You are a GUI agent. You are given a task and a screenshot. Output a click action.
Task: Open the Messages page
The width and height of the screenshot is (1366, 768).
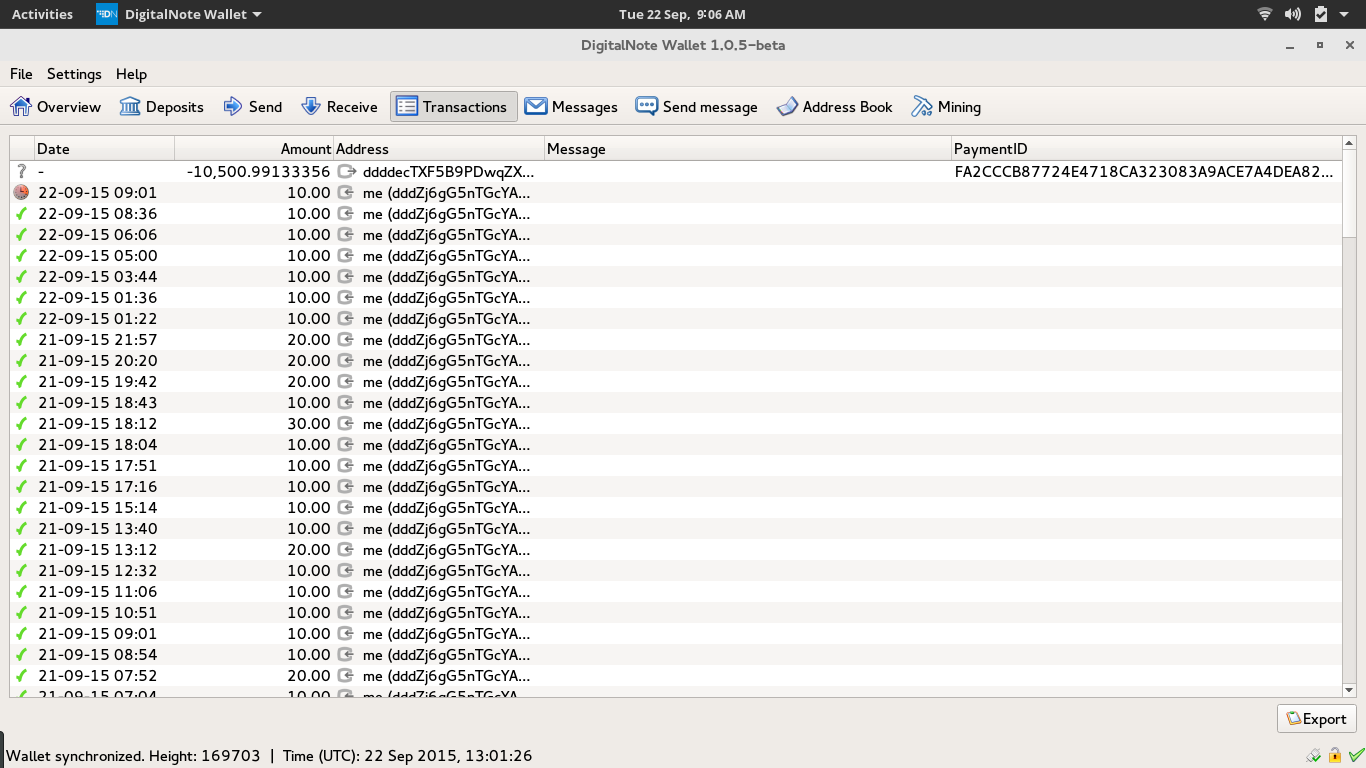click(x=571, y=107)
